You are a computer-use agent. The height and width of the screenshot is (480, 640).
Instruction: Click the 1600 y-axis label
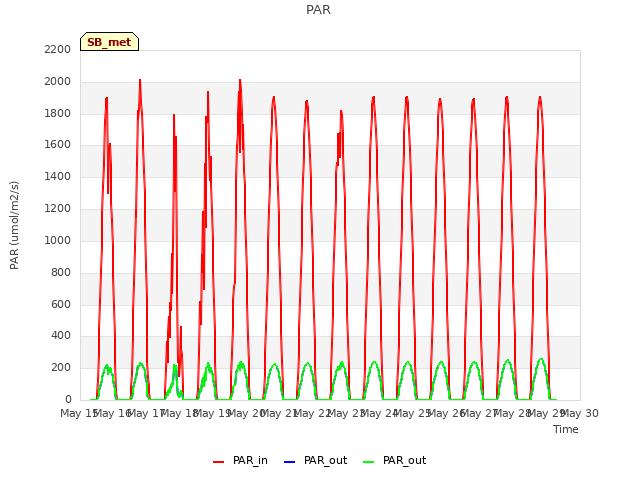58,145
